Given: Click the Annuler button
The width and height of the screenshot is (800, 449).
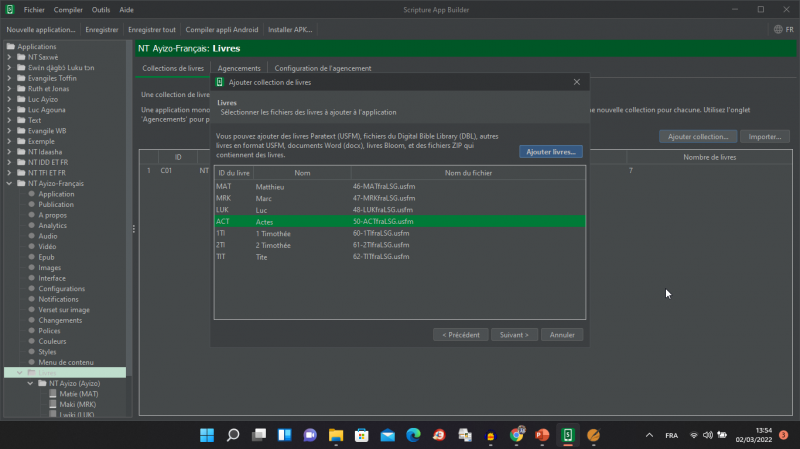Looking at the screenshot, I should coord(561,334).
